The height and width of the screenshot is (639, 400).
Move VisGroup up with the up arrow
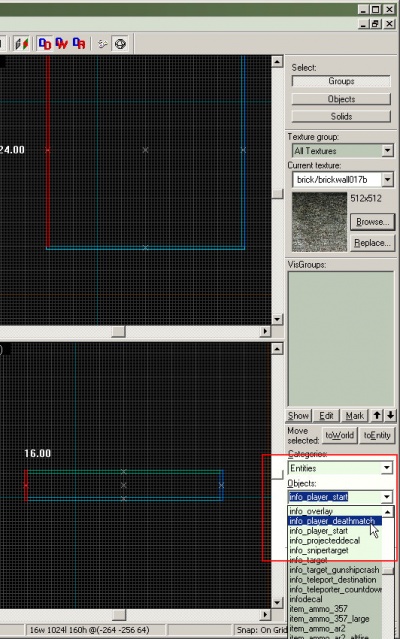pos(377,415)
